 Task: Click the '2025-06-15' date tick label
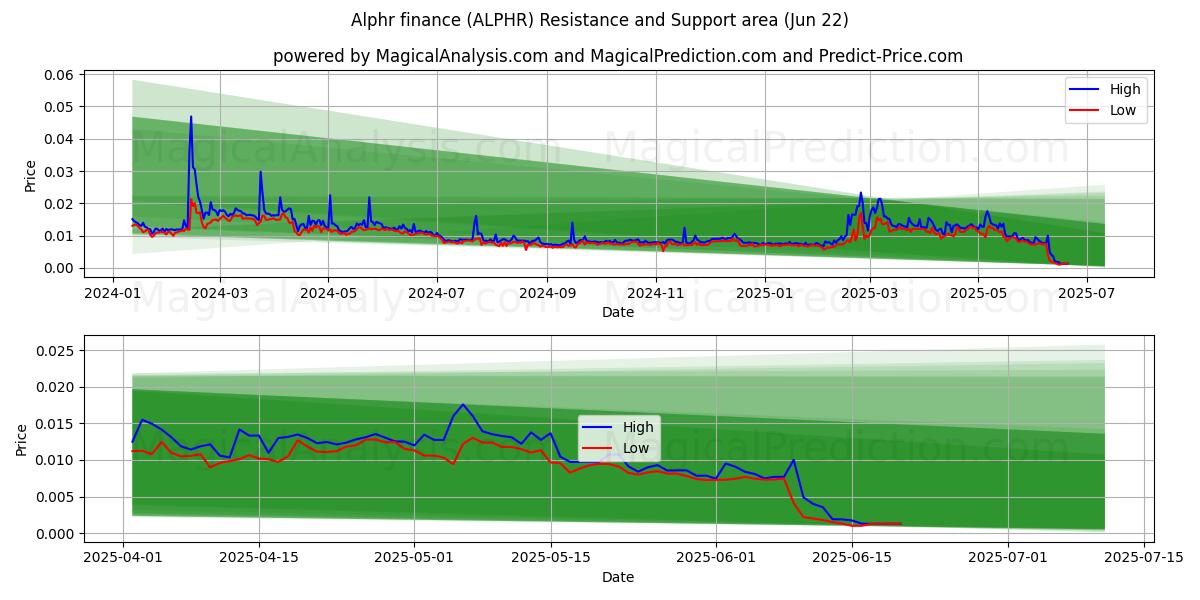point(852,558)
